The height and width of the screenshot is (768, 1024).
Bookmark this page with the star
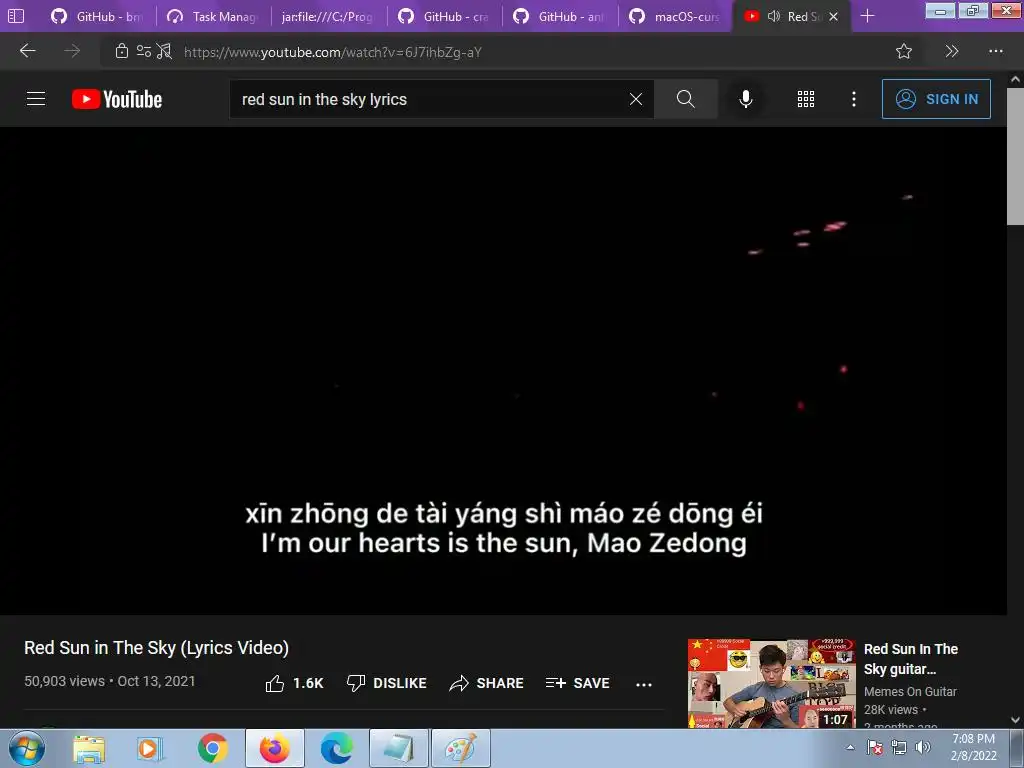pyautogui.click(x=904, y=51)
